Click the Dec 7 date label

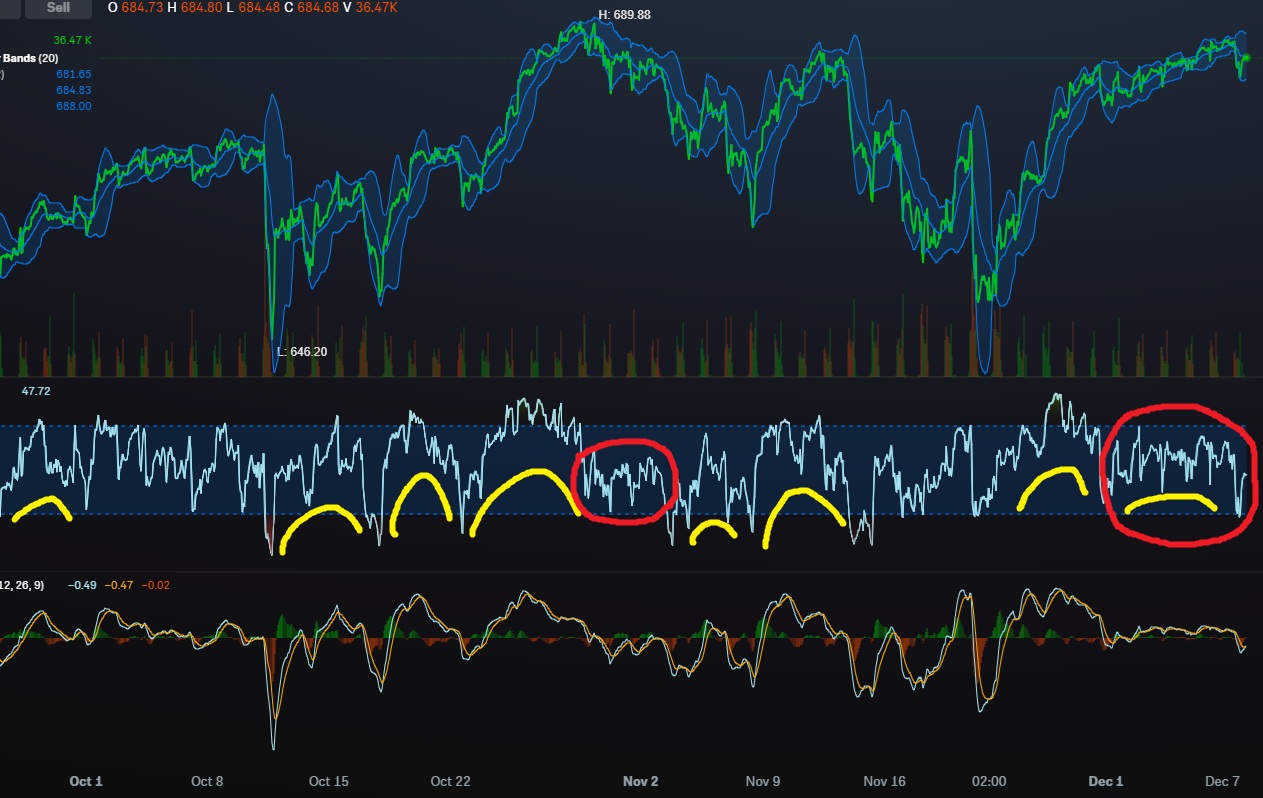[1222, 781]
